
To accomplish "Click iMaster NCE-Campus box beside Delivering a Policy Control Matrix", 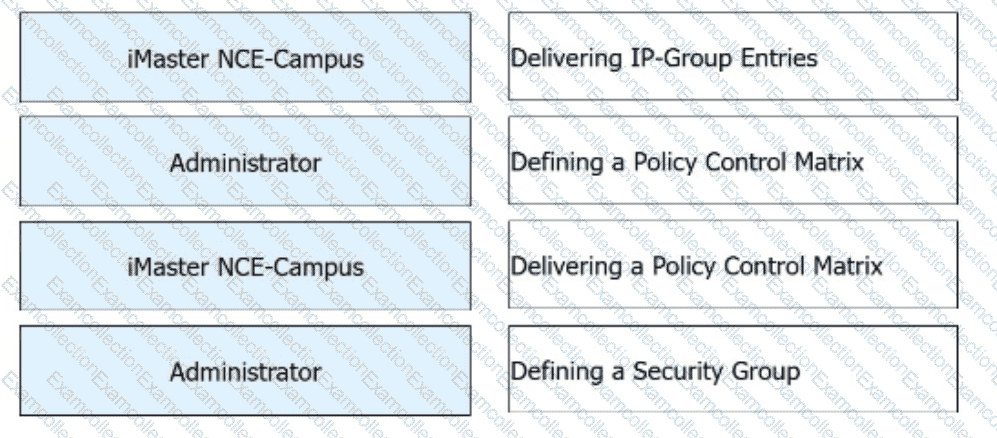I will click(245, 267).
